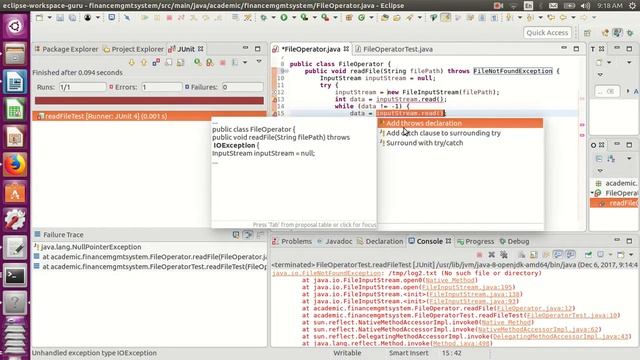The height and width of the screenshot is (360, 640).
Task: Toggle Show Failures Only in JUnit view
Action: [x=156, y=62]
